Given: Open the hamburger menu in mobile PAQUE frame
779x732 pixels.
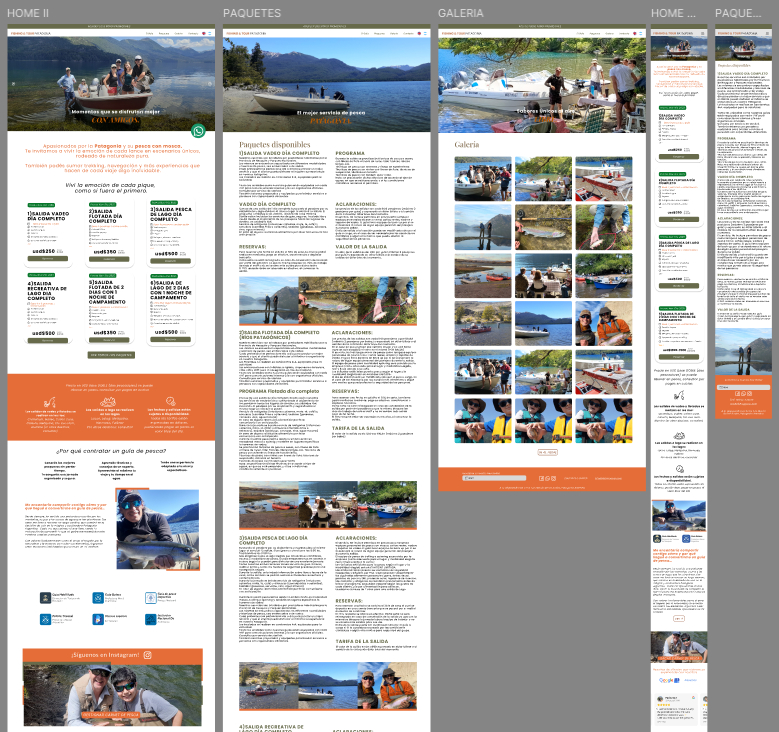Looking at the screenshot, I should coord(767,33).
